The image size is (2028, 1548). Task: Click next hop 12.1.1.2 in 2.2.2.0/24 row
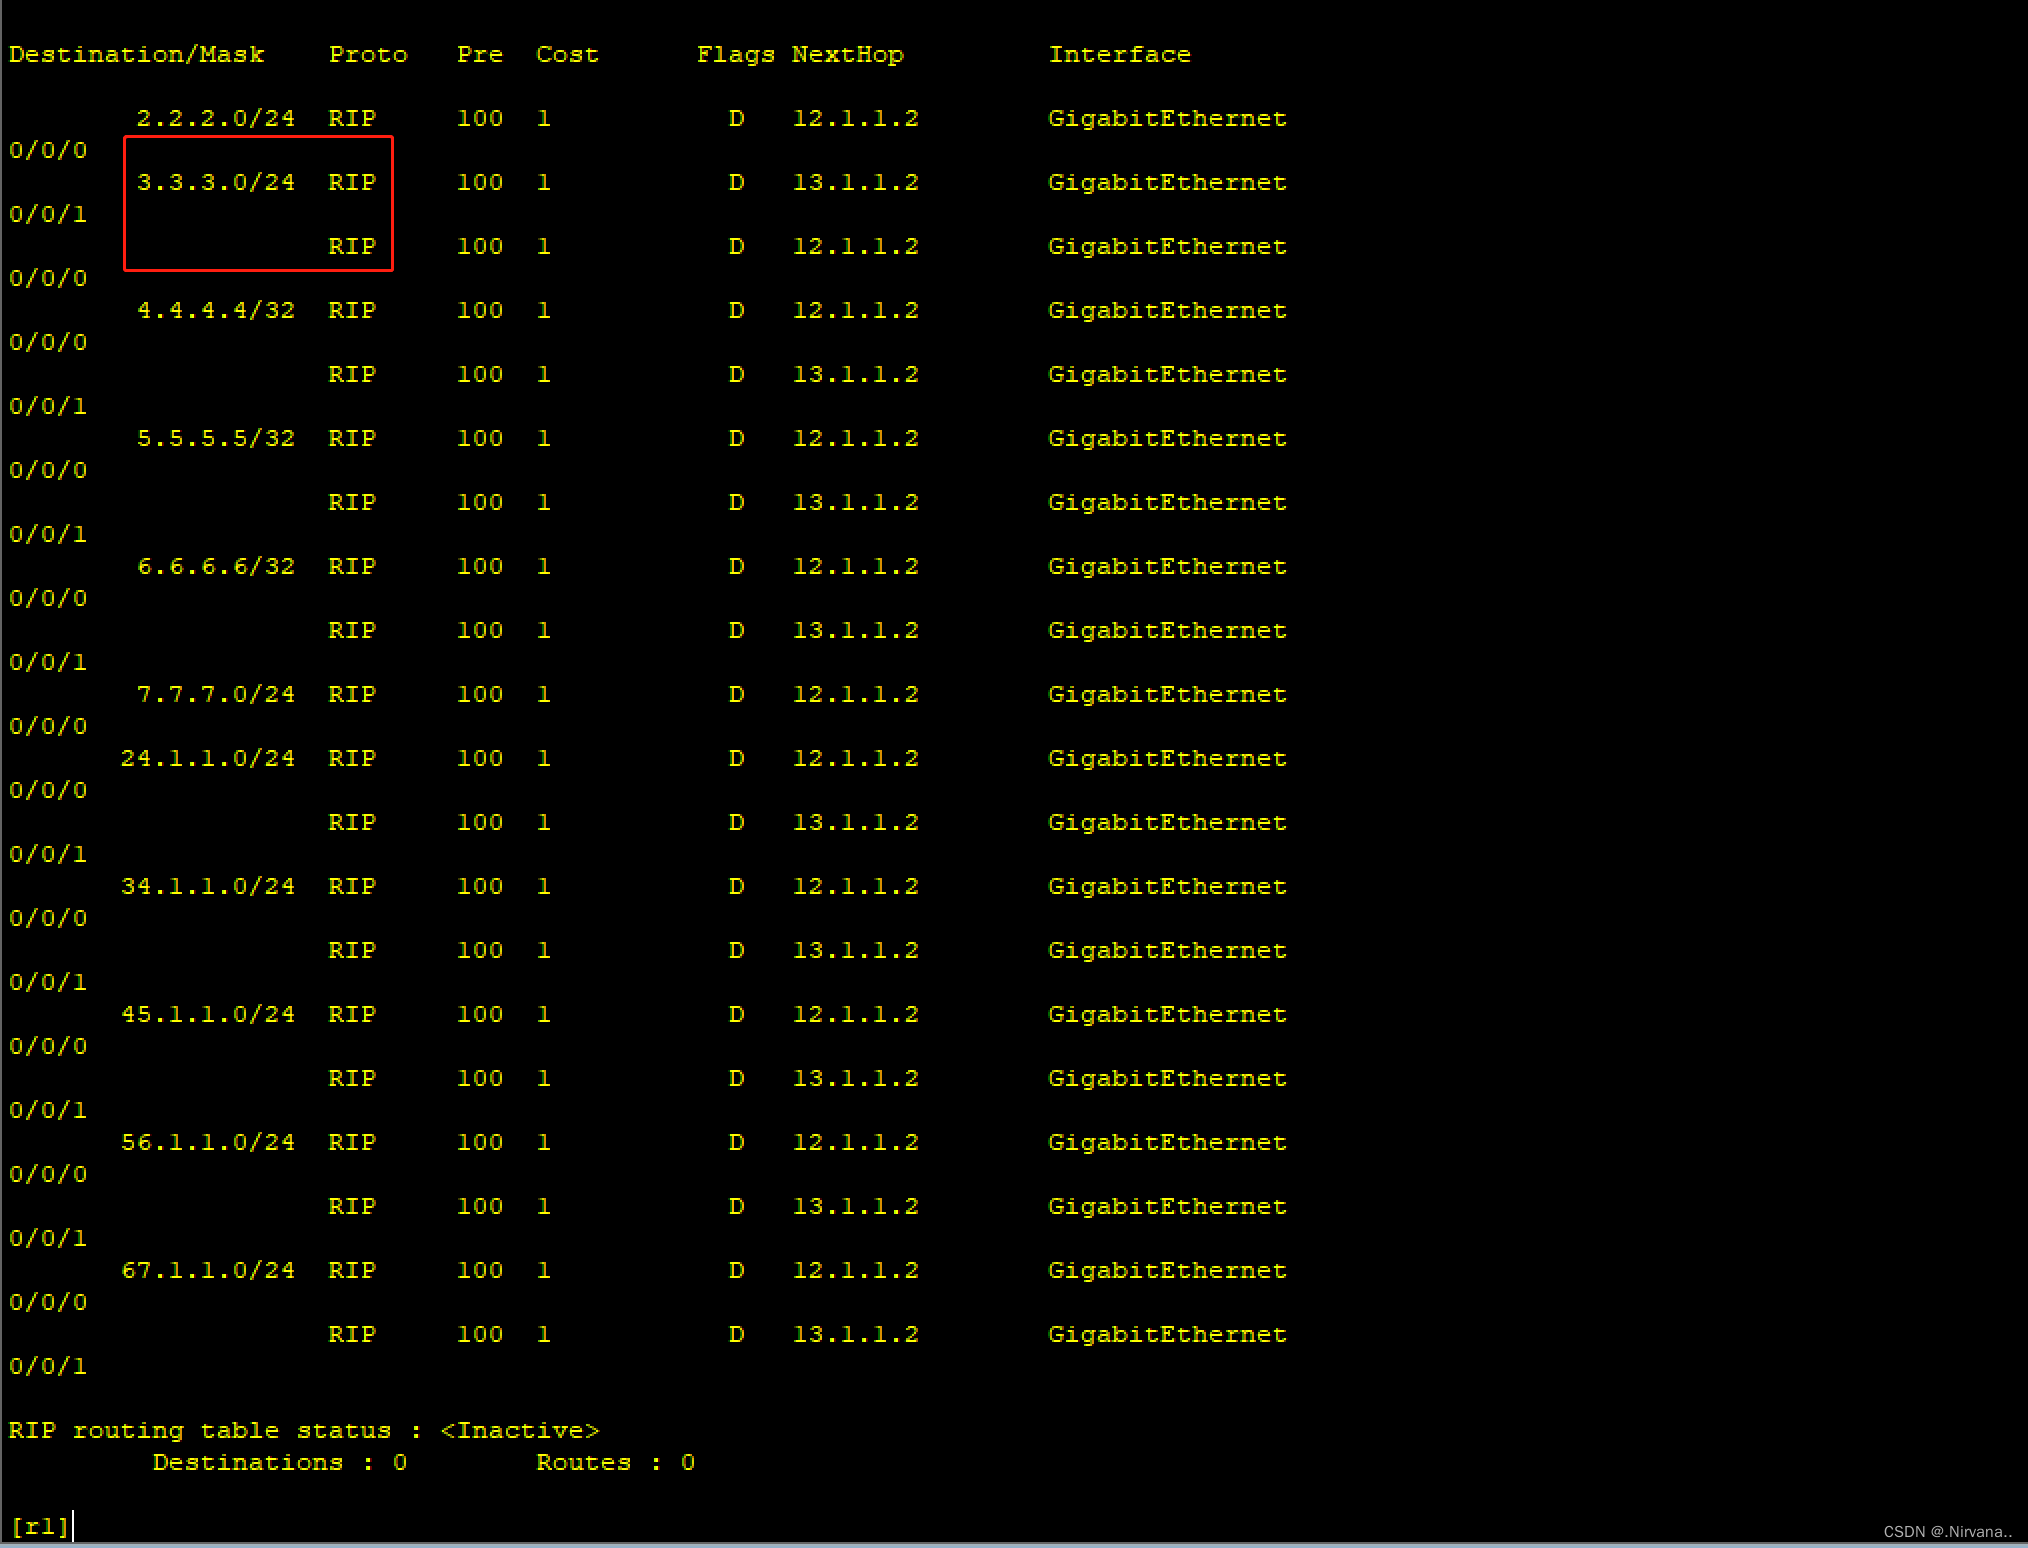tap(856, 119)
